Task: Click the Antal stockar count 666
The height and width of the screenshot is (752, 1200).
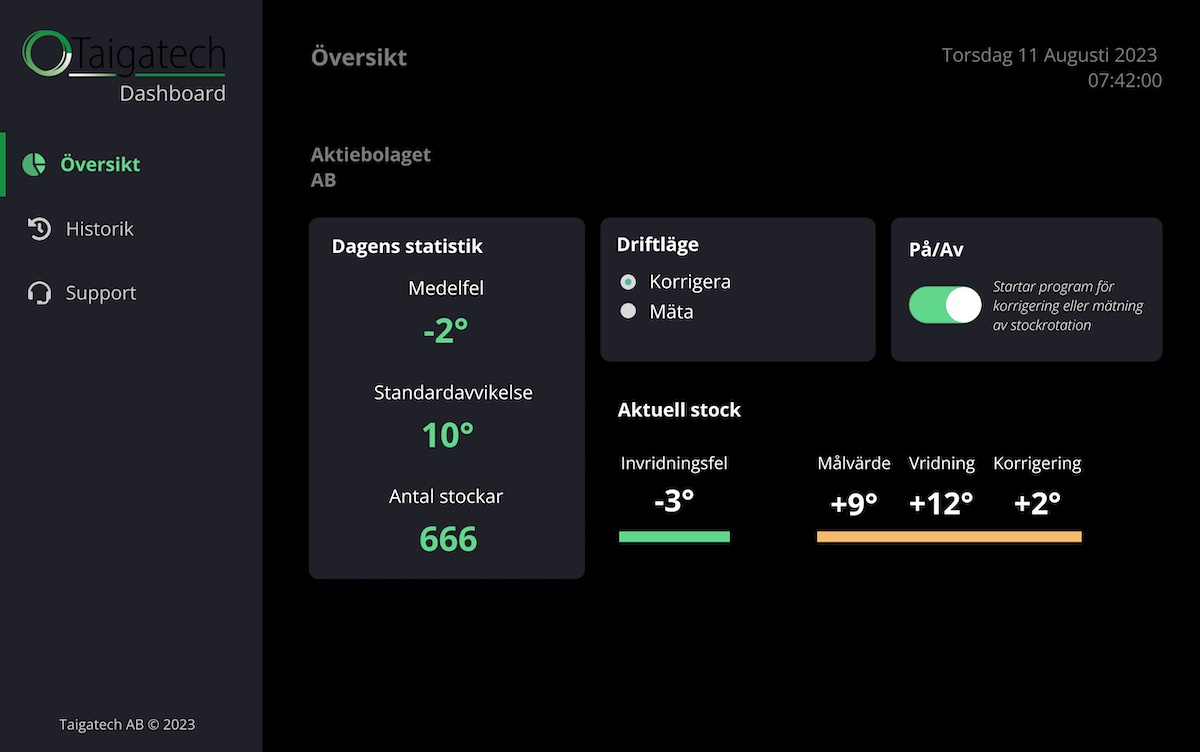Action: pos(448,539)
